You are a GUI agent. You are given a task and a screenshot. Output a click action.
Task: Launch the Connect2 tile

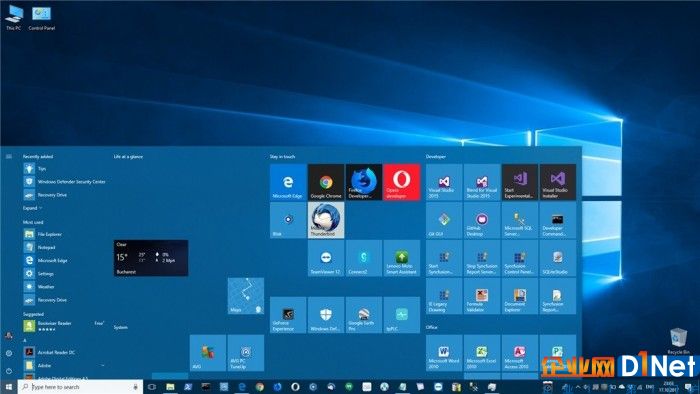click(x=364, y=258)
